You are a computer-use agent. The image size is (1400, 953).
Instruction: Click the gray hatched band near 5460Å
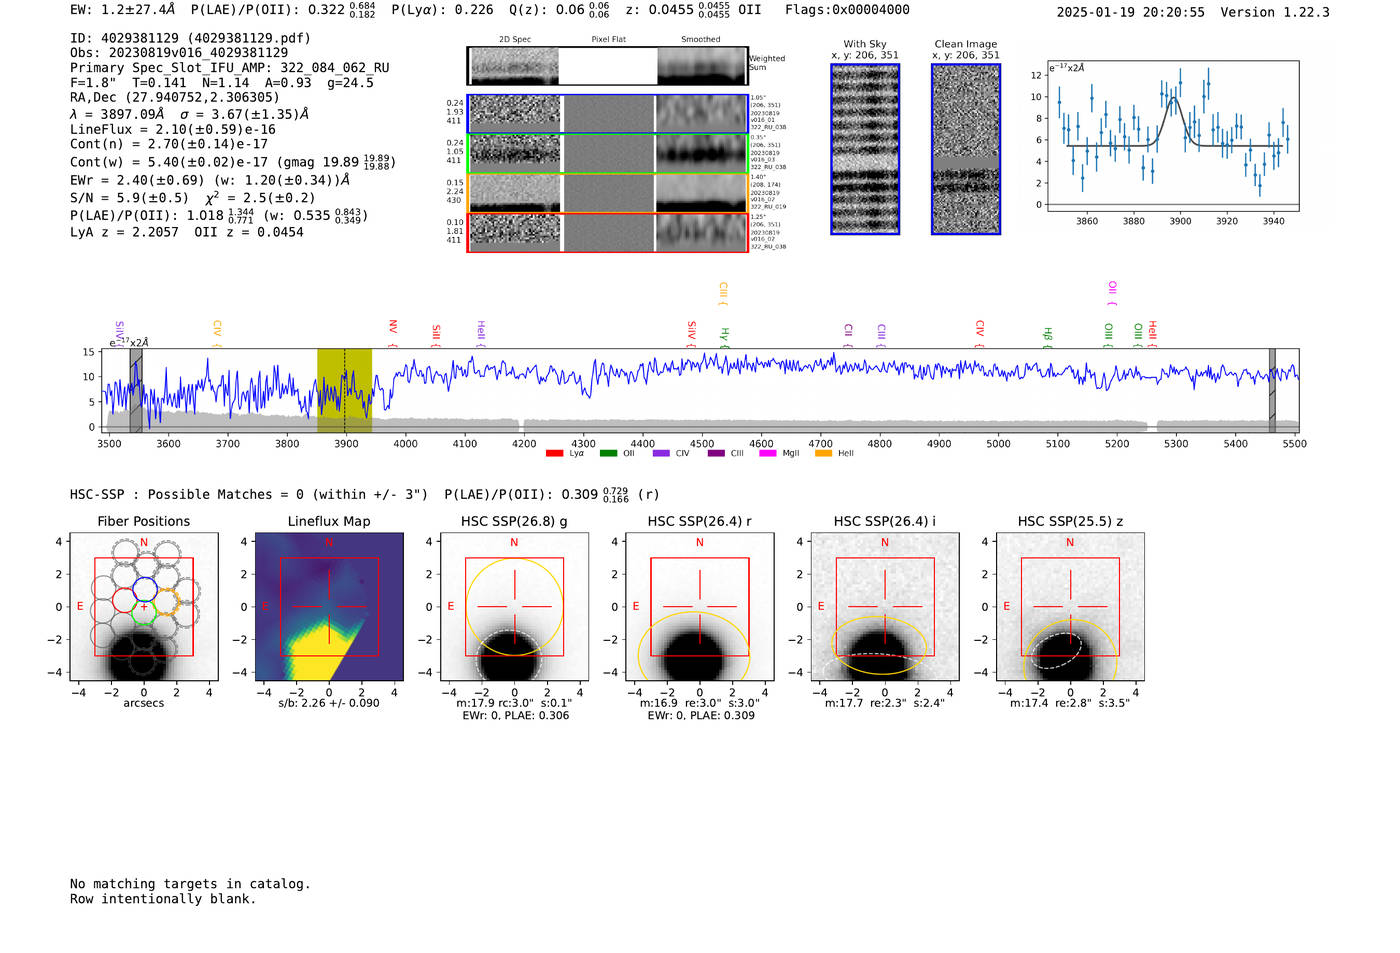tap(1272, 391)
